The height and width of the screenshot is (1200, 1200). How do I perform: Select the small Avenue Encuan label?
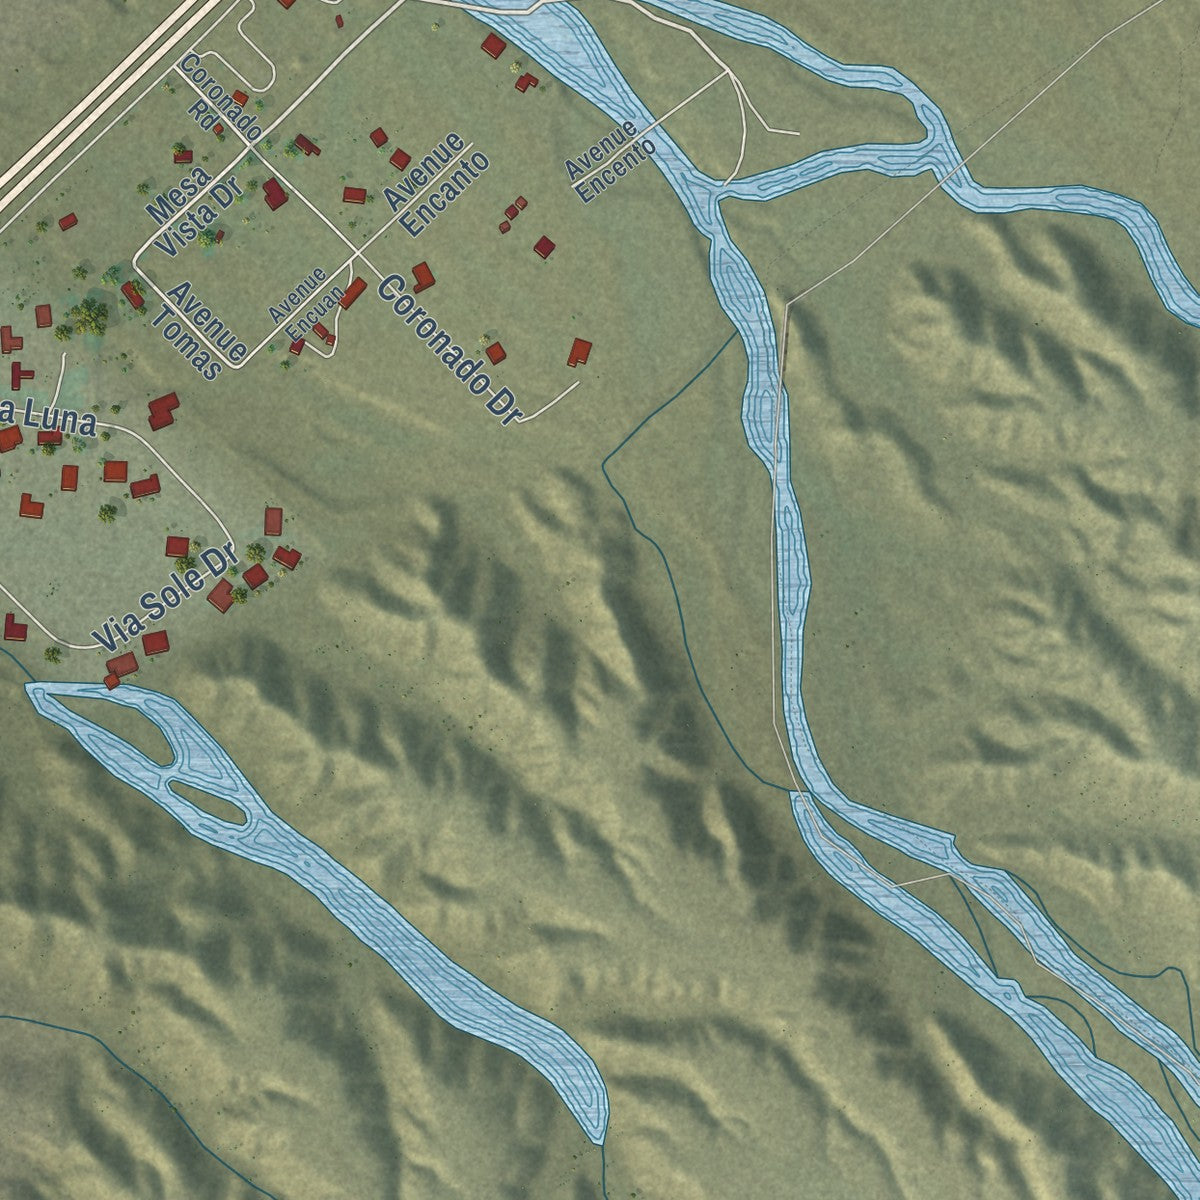(x=307, y=303)
